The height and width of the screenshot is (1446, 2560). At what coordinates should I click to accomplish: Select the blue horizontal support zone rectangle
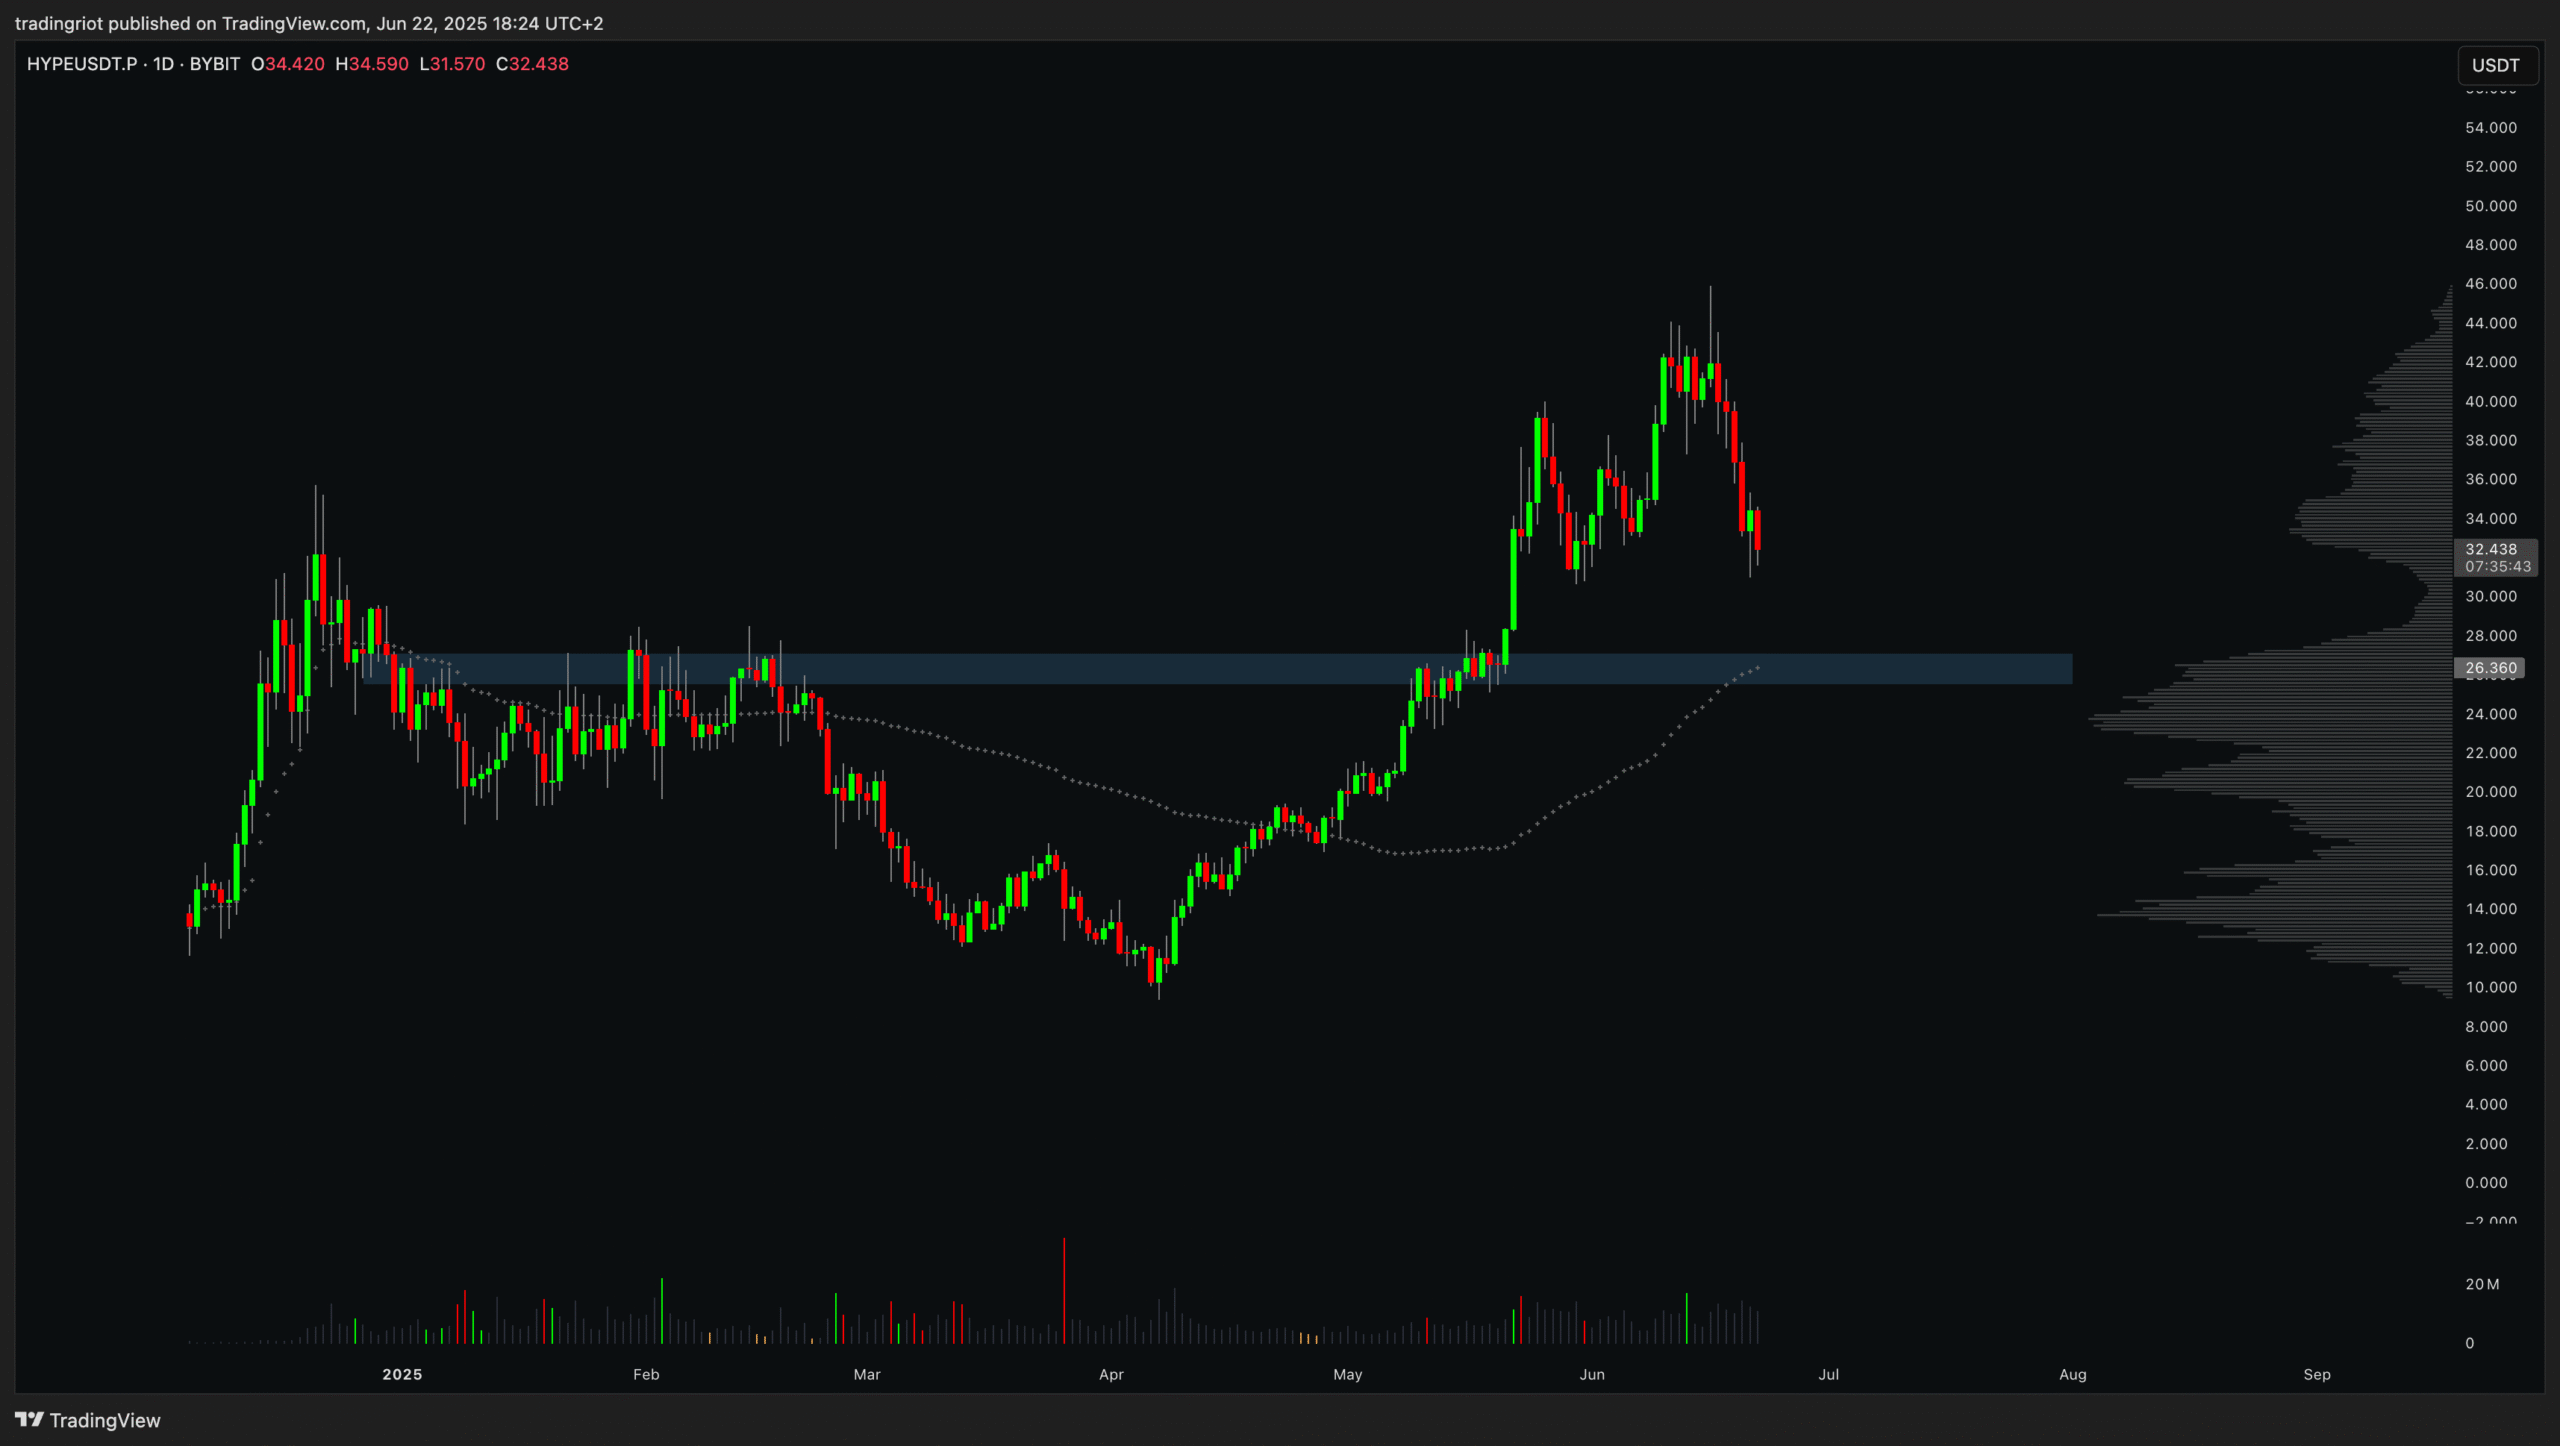(x=1218, y=669)
